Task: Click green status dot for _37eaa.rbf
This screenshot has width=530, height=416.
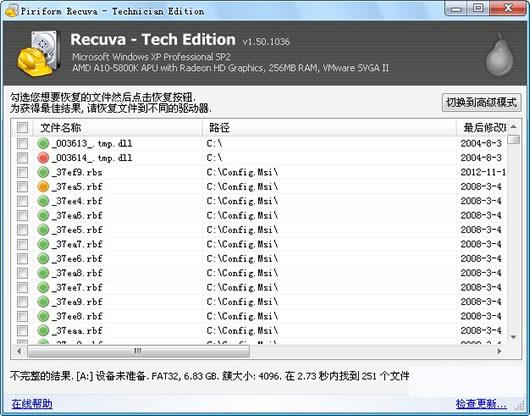Action: click(x=43, y=331)
